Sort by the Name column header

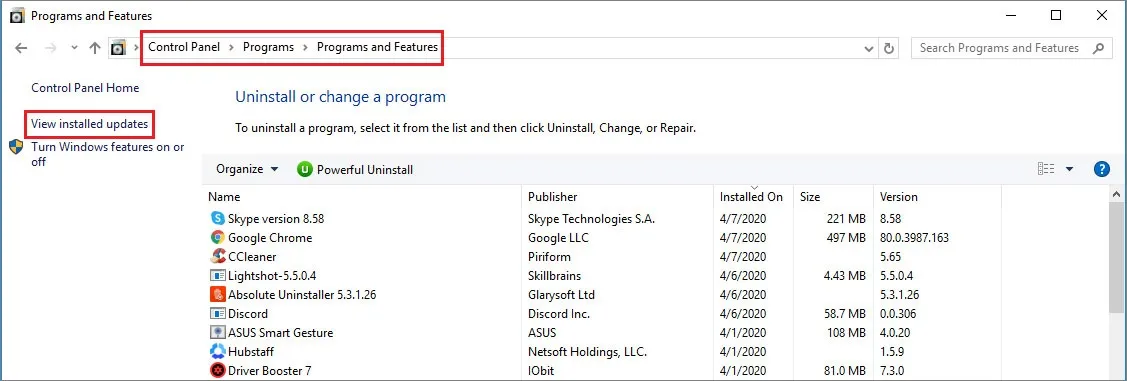tap(363, 196)
